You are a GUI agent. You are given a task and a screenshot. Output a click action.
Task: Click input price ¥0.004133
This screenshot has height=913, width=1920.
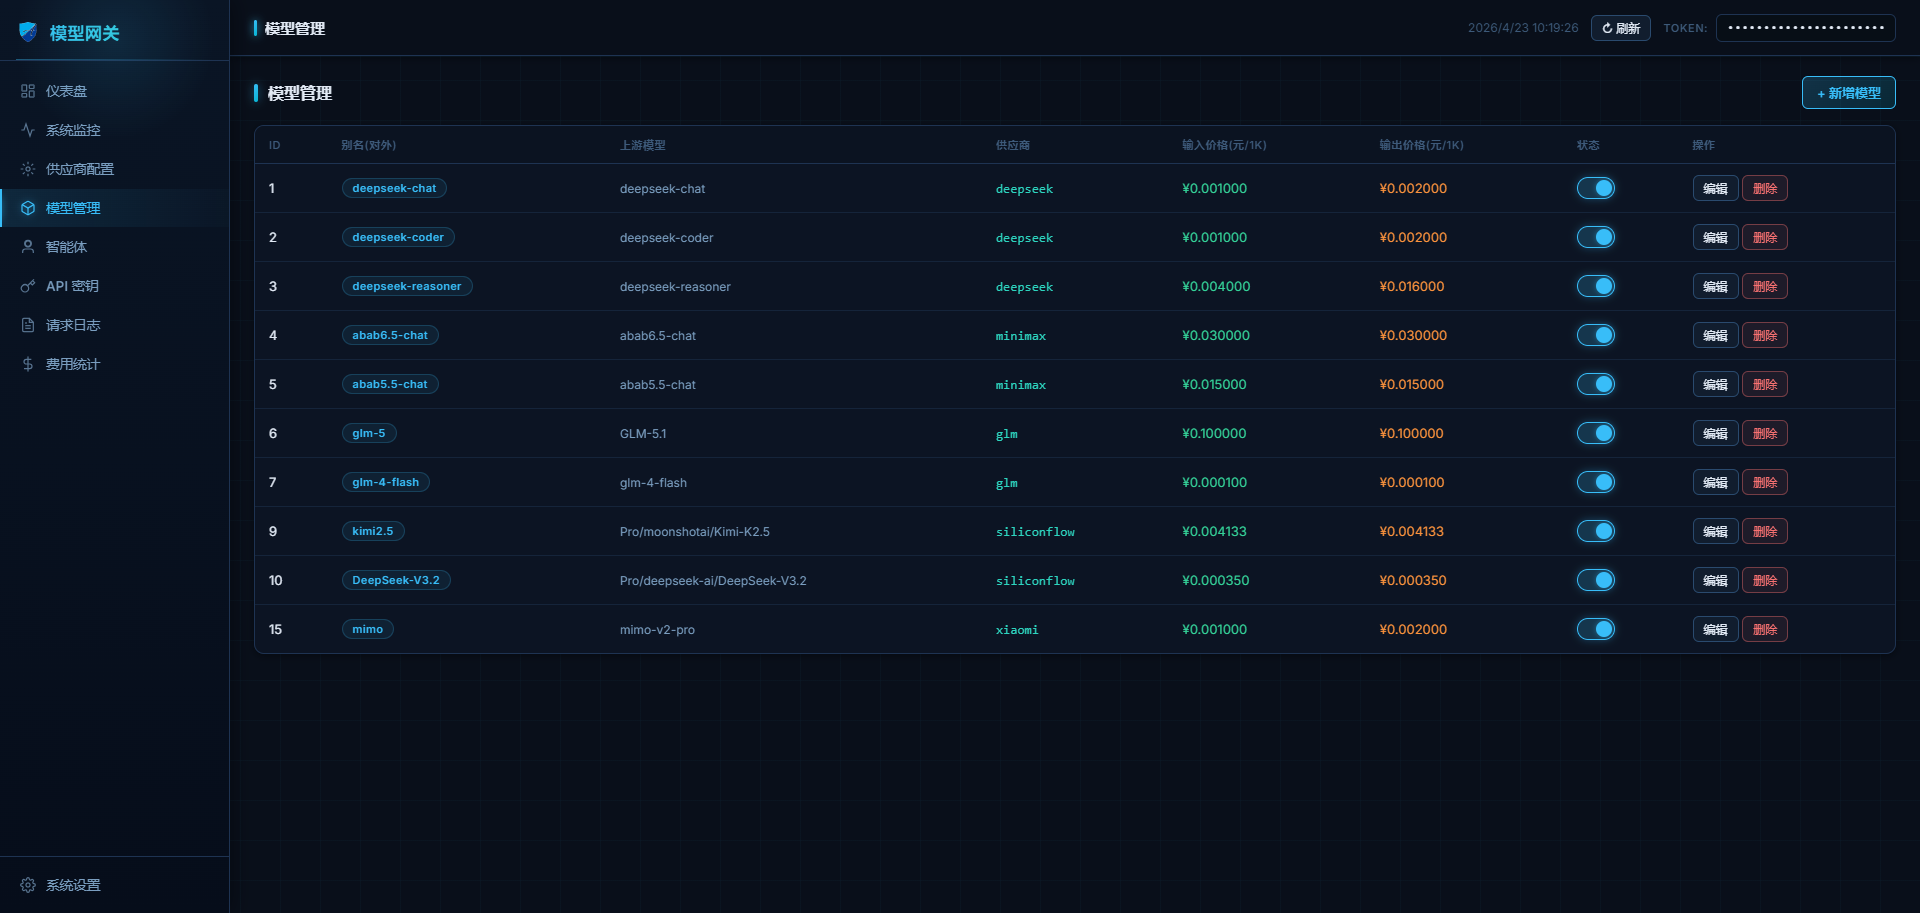point(1214,531)
